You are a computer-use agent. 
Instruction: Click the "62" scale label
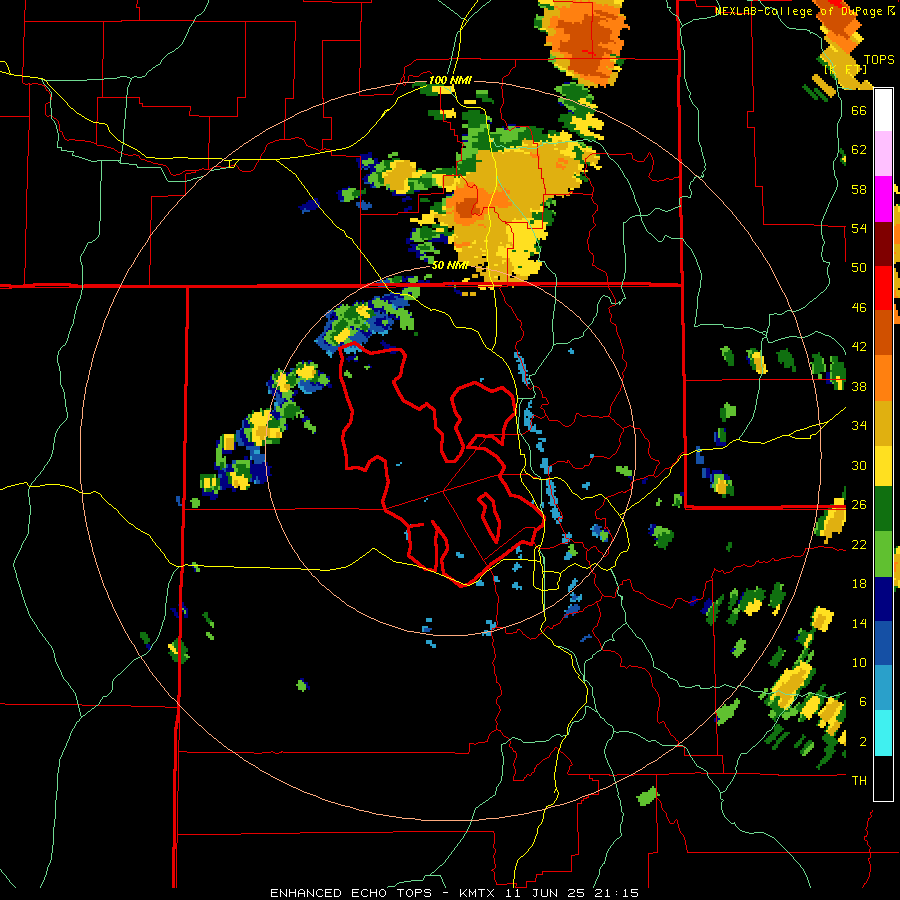click(x=859, y=150)
